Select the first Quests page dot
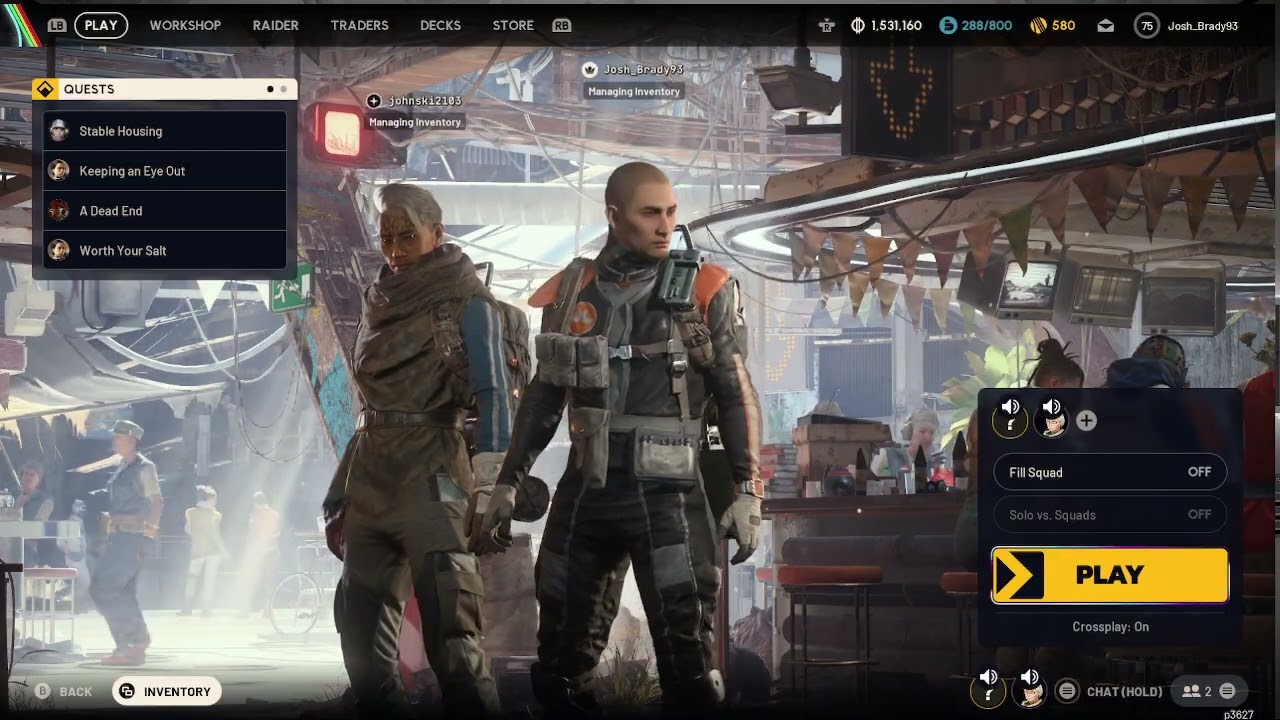The height and width of the screenshot is (720, 1280). (270, 89)
